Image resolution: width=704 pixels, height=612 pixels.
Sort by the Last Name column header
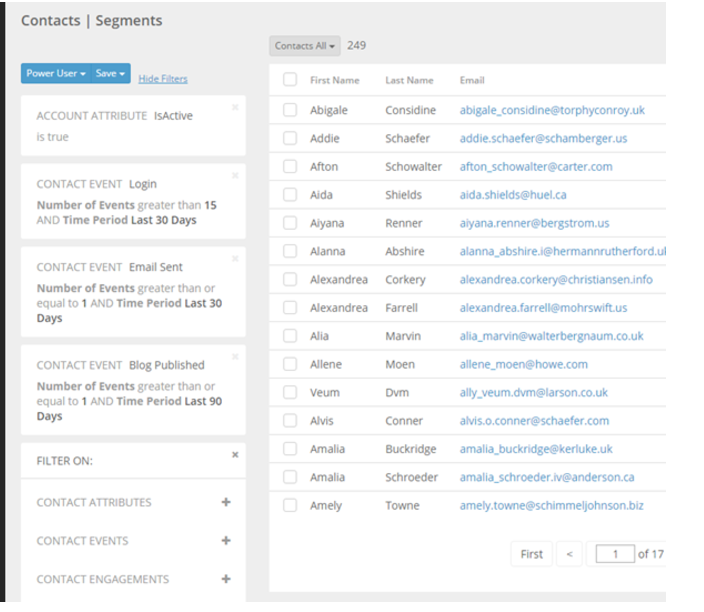(x=409, y=80)
